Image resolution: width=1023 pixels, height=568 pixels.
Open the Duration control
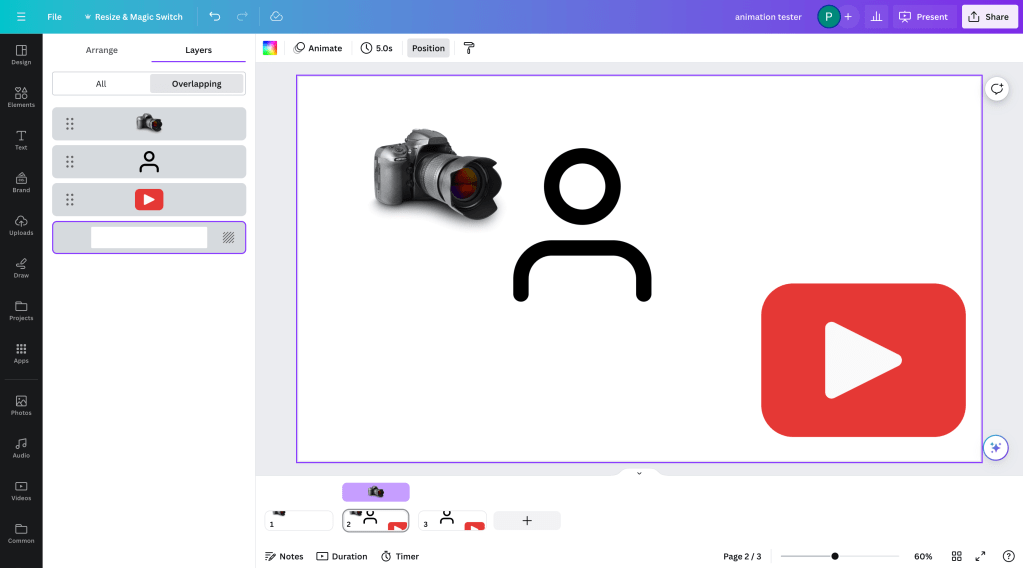coord(342,556)
